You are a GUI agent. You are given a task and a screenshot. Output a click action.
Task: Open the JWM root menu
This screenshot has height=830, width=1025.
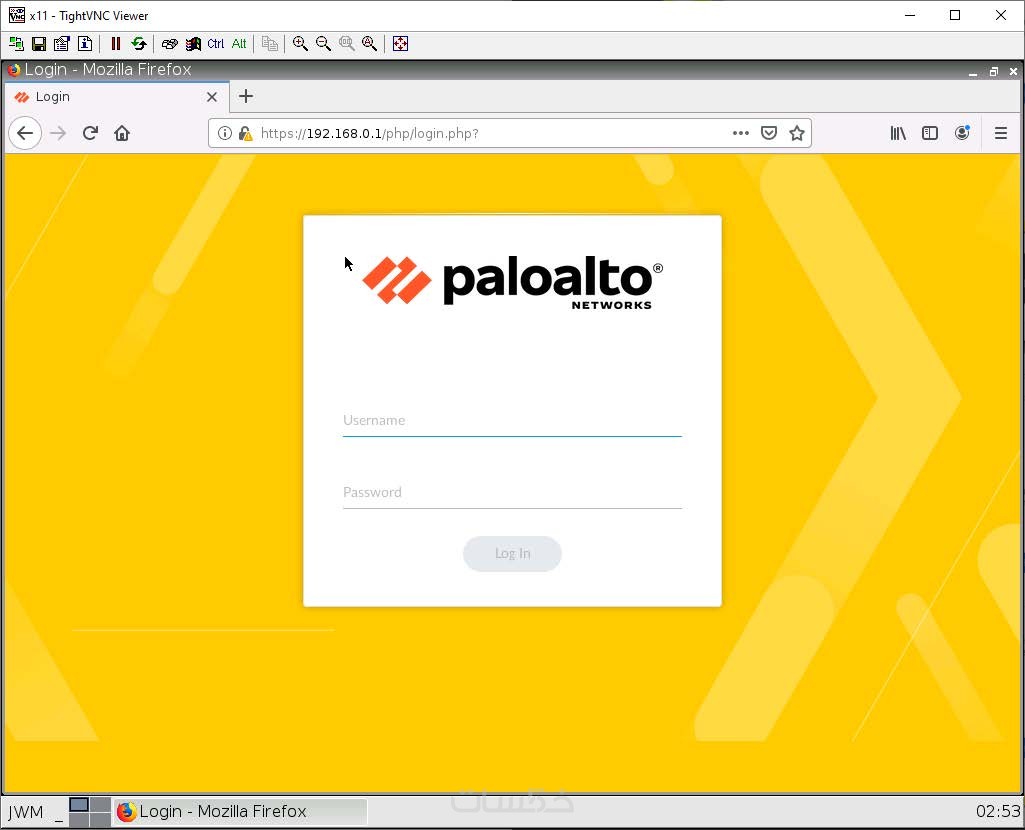click(26, 812)
